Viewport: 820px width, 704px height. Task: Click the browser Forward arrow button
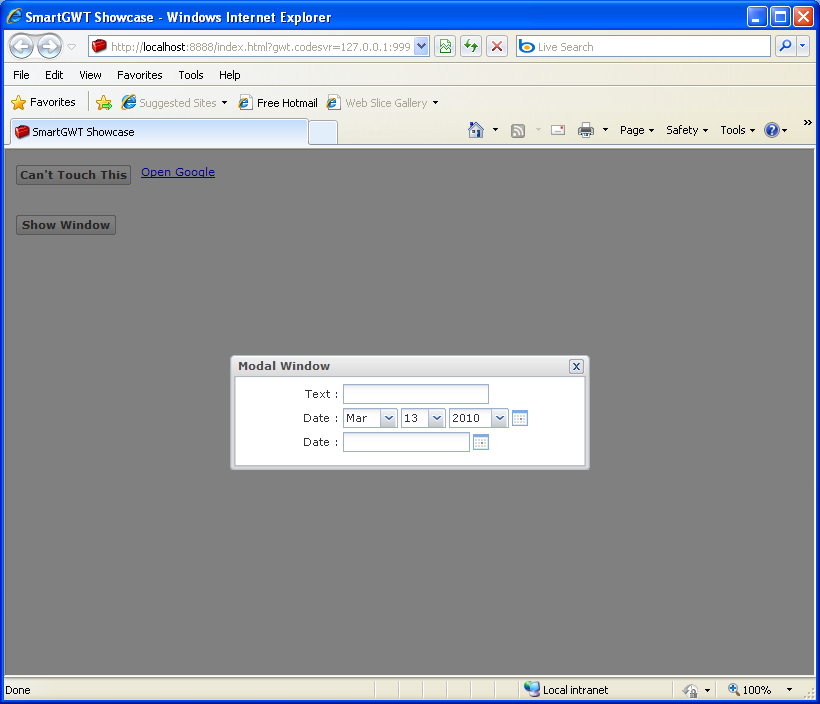(x=50, y=47)
